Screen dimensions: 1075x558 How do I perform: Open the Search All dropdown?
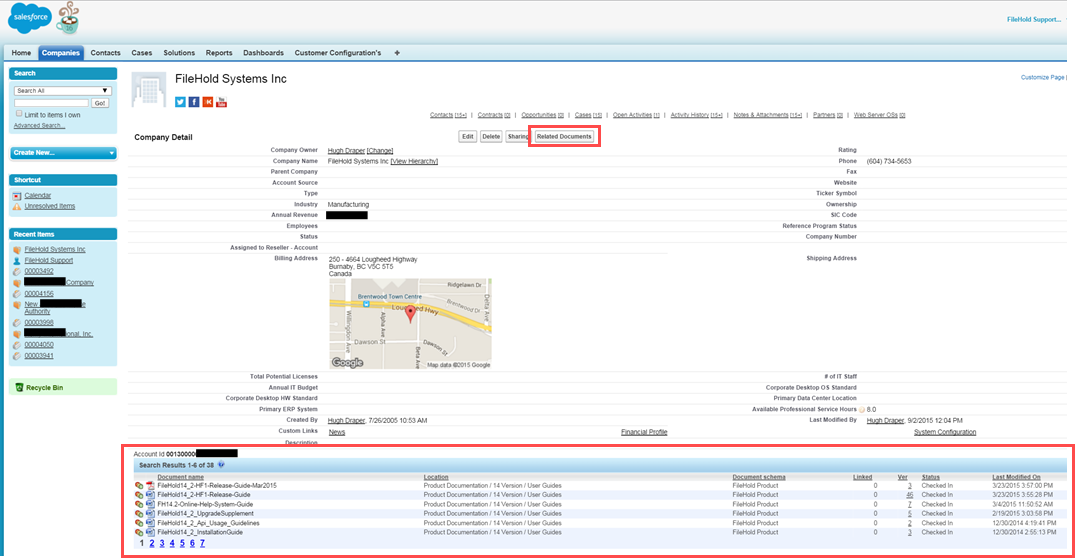[62, 90]
